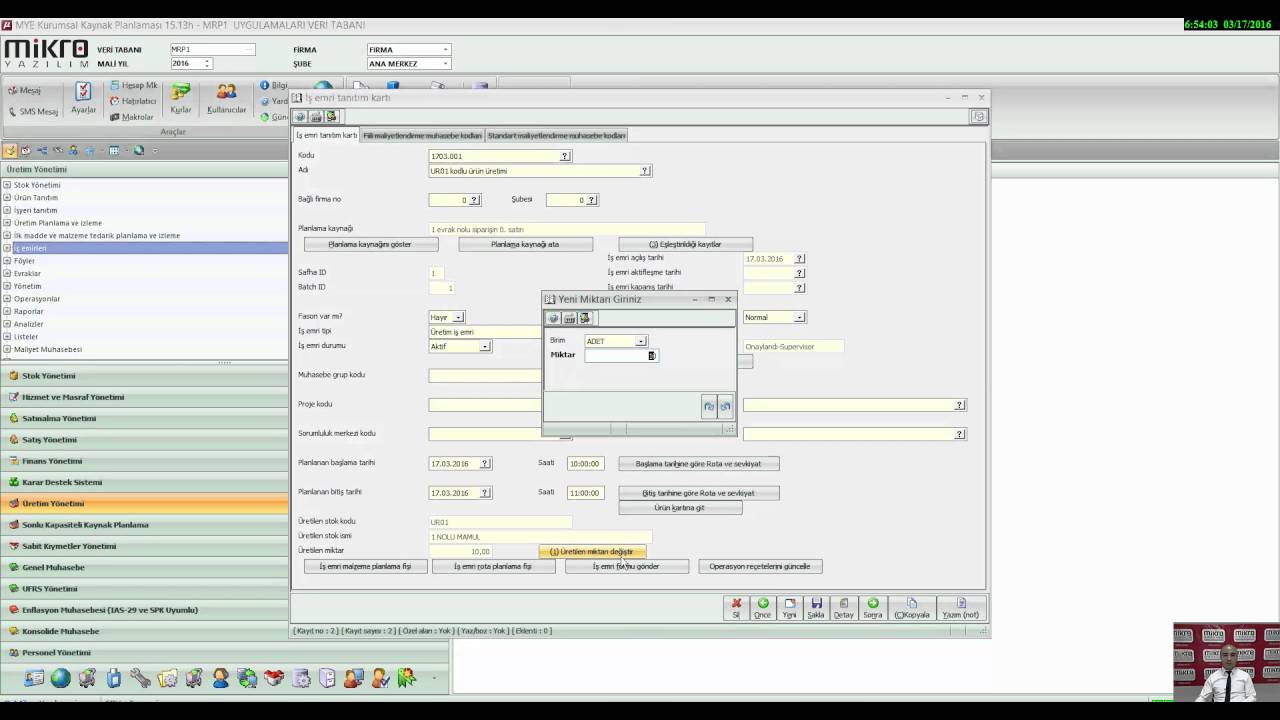Viewport: 1280px width, 720px height.
Task: Click Eşleştirildiği kayıtlar button
Action: click(x=685, y=244)
